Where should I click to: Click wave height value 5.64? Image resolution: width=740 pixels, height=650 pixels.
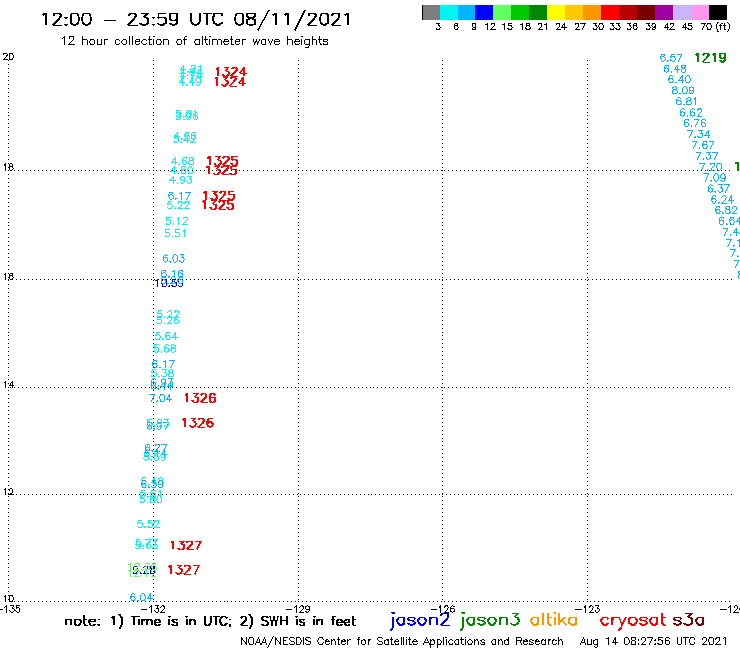166,337
